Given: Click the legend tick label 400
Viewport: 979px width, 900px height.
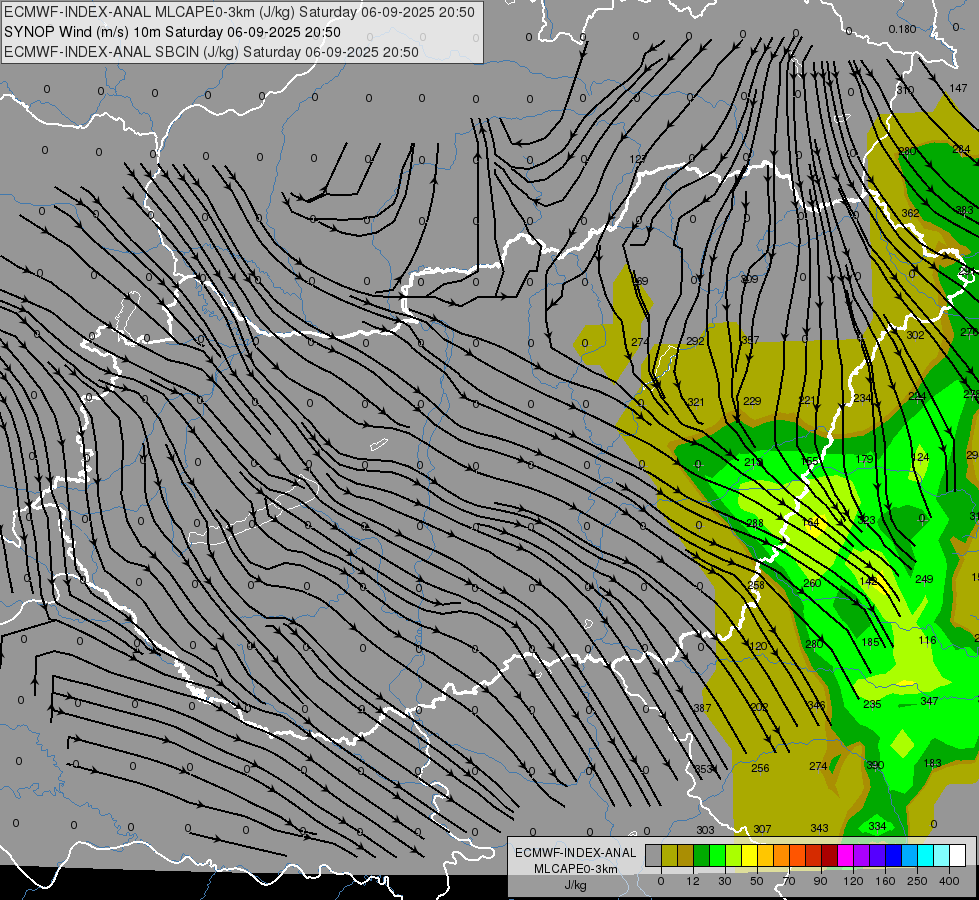Looking at the screenshot, I should [949, 881].
